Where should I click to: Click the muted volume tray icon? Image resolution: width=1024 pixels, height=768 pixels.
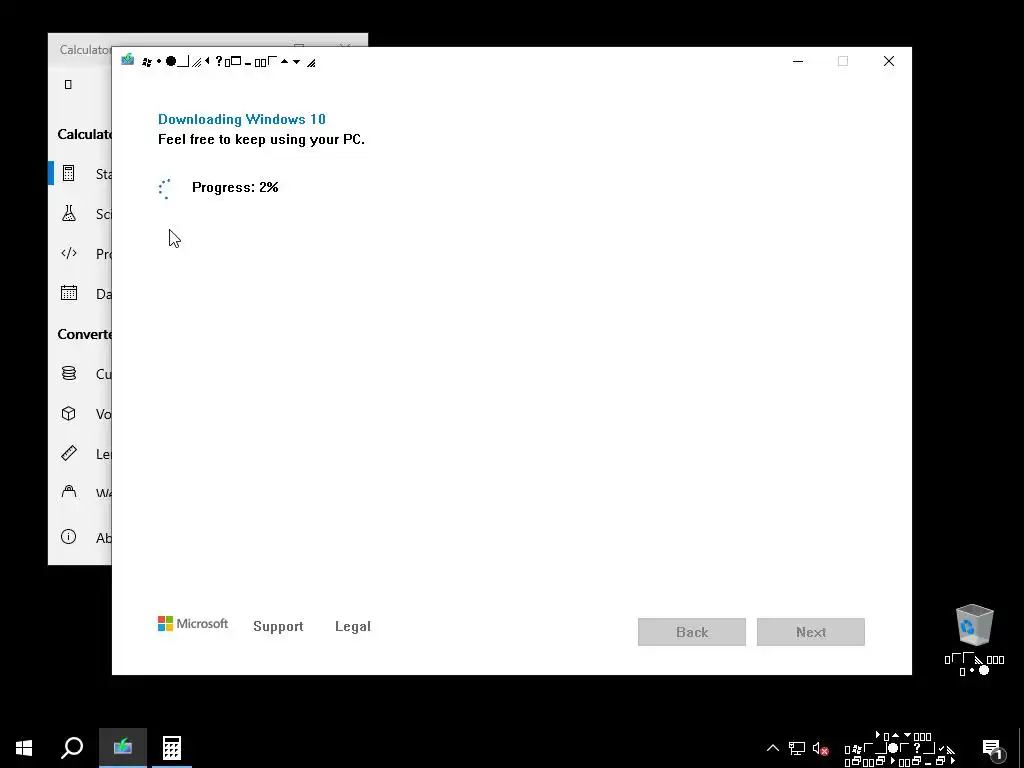820,749
